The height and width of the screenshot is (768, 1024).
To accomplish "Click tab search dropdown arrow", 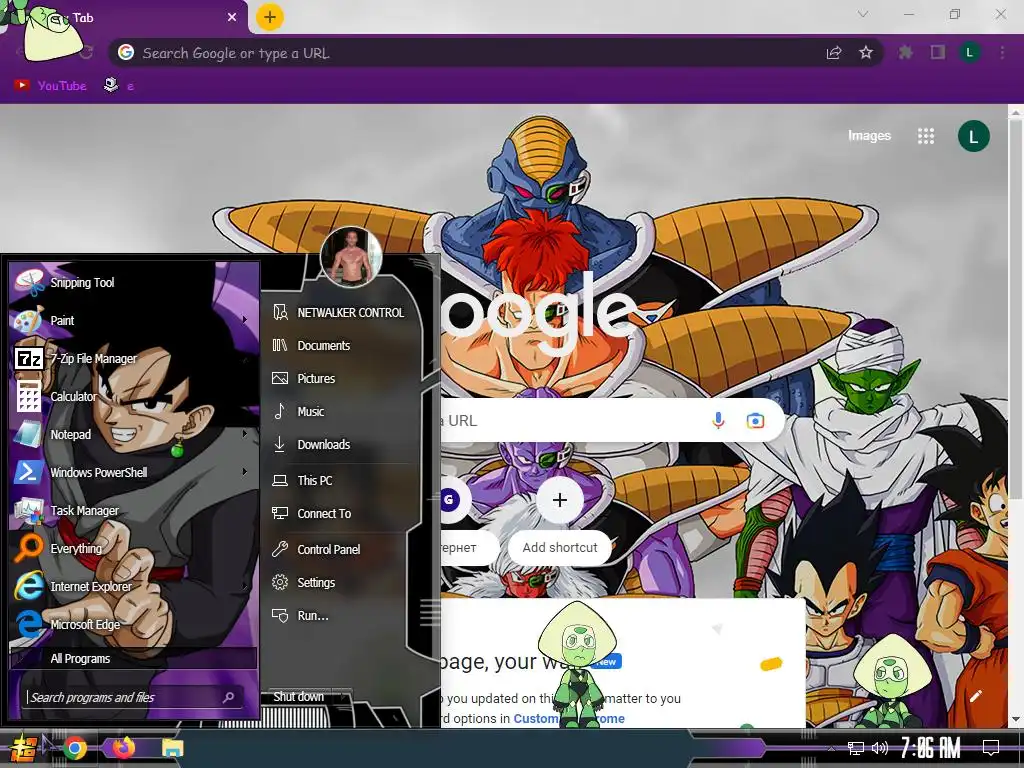I will [x=863, y=14].
